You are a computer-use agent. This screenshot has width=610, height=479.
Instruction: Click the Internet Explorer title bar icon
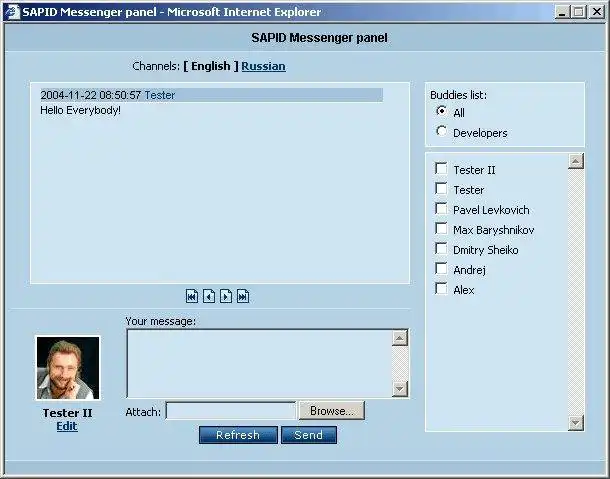coord(12,12)
